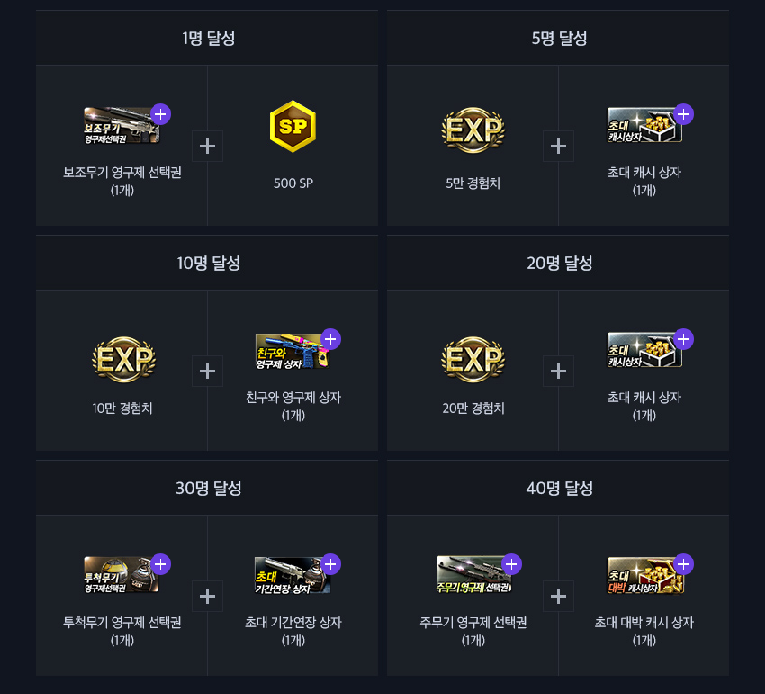Viewport: 765px width, 694px height.
Task: Click the 500 SP hexagon icon
Action: click(293, 126)
